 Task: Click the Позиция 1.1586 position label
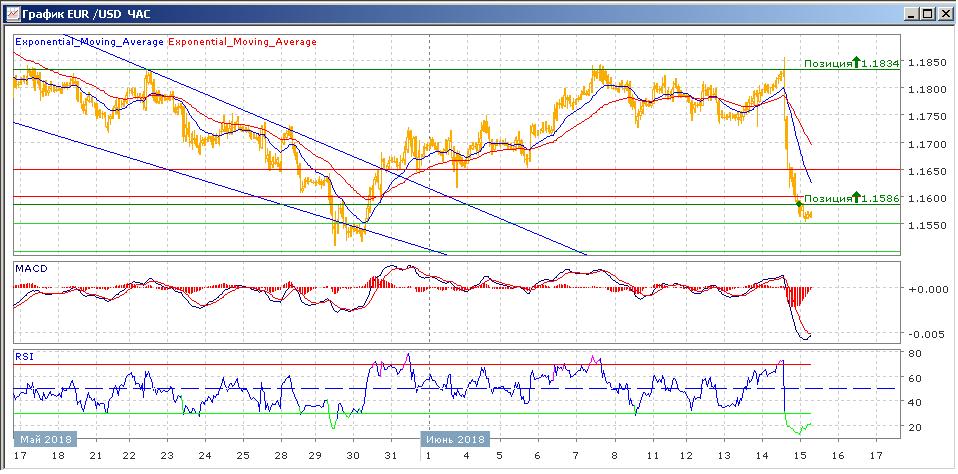(852, 198)
